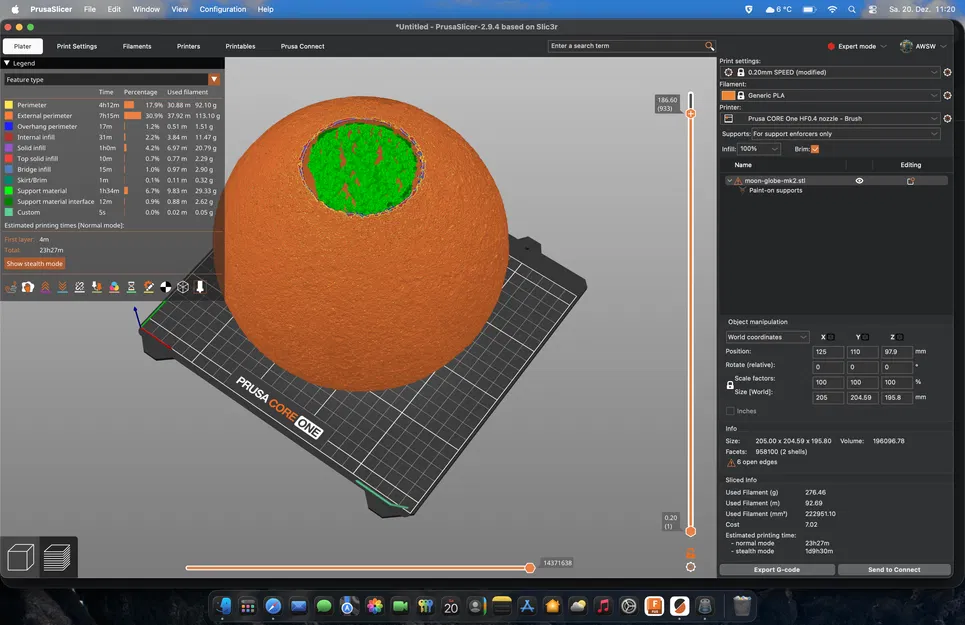Open the Feature type dropdown in the legend
This screenshot has height=625, width=965.
214,79
